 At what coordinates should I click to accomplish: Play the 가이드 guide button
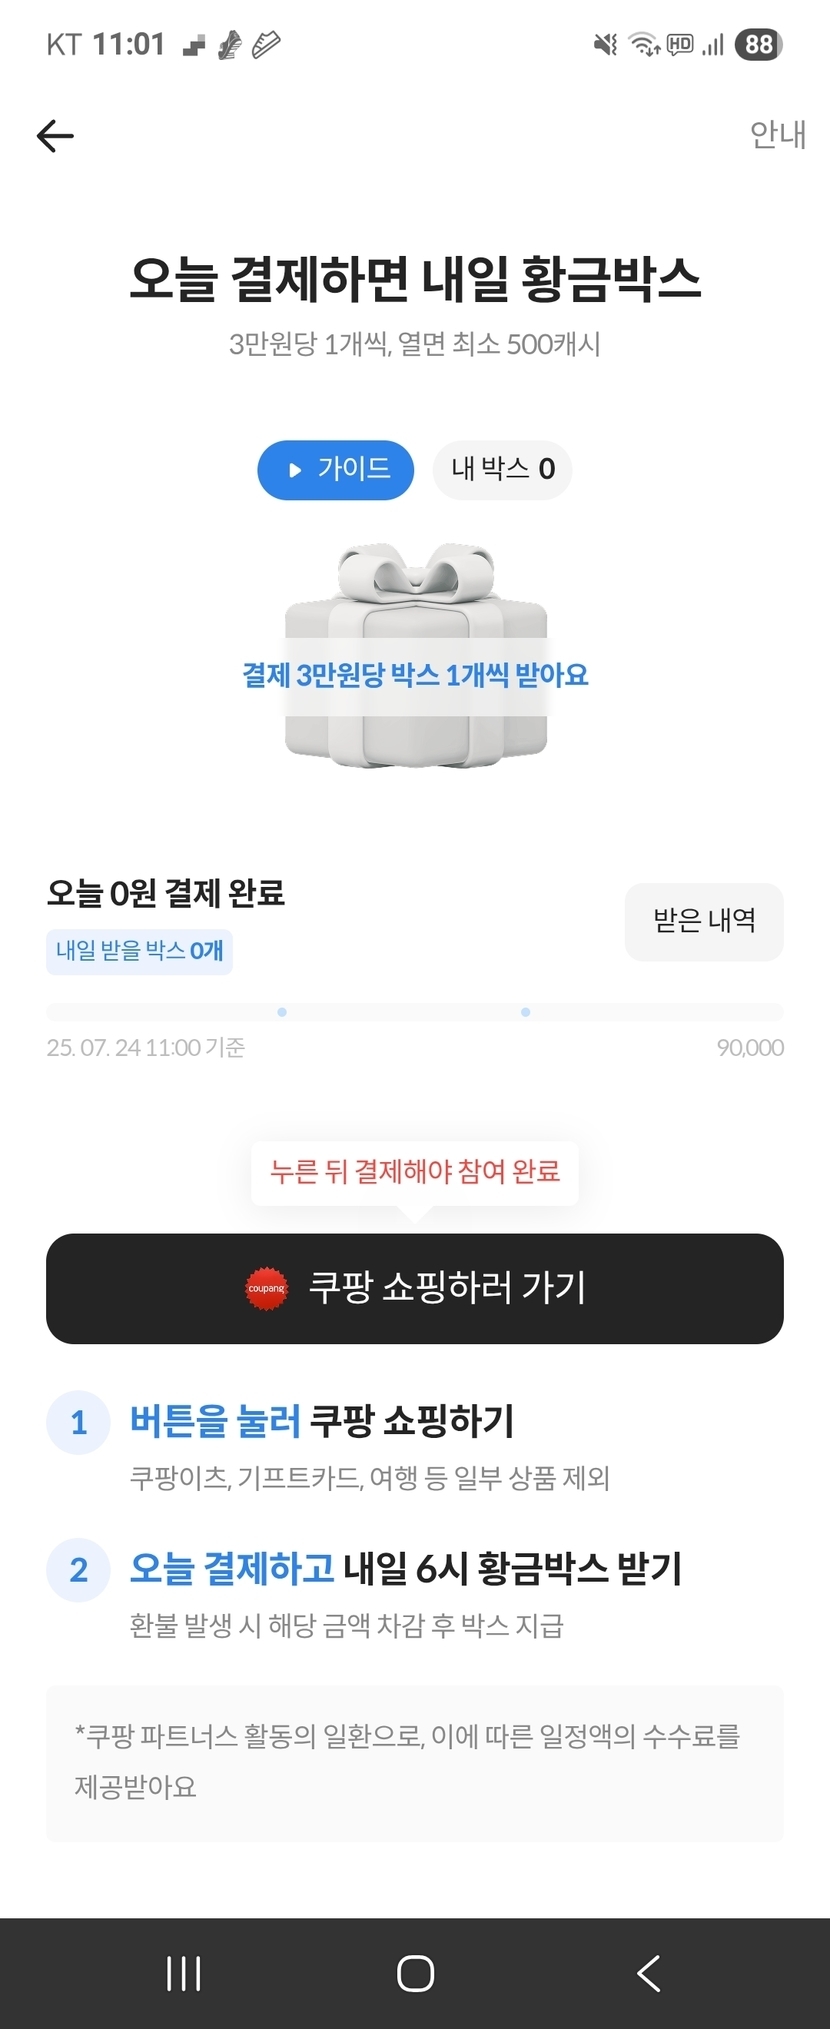(x=336, y=470)
